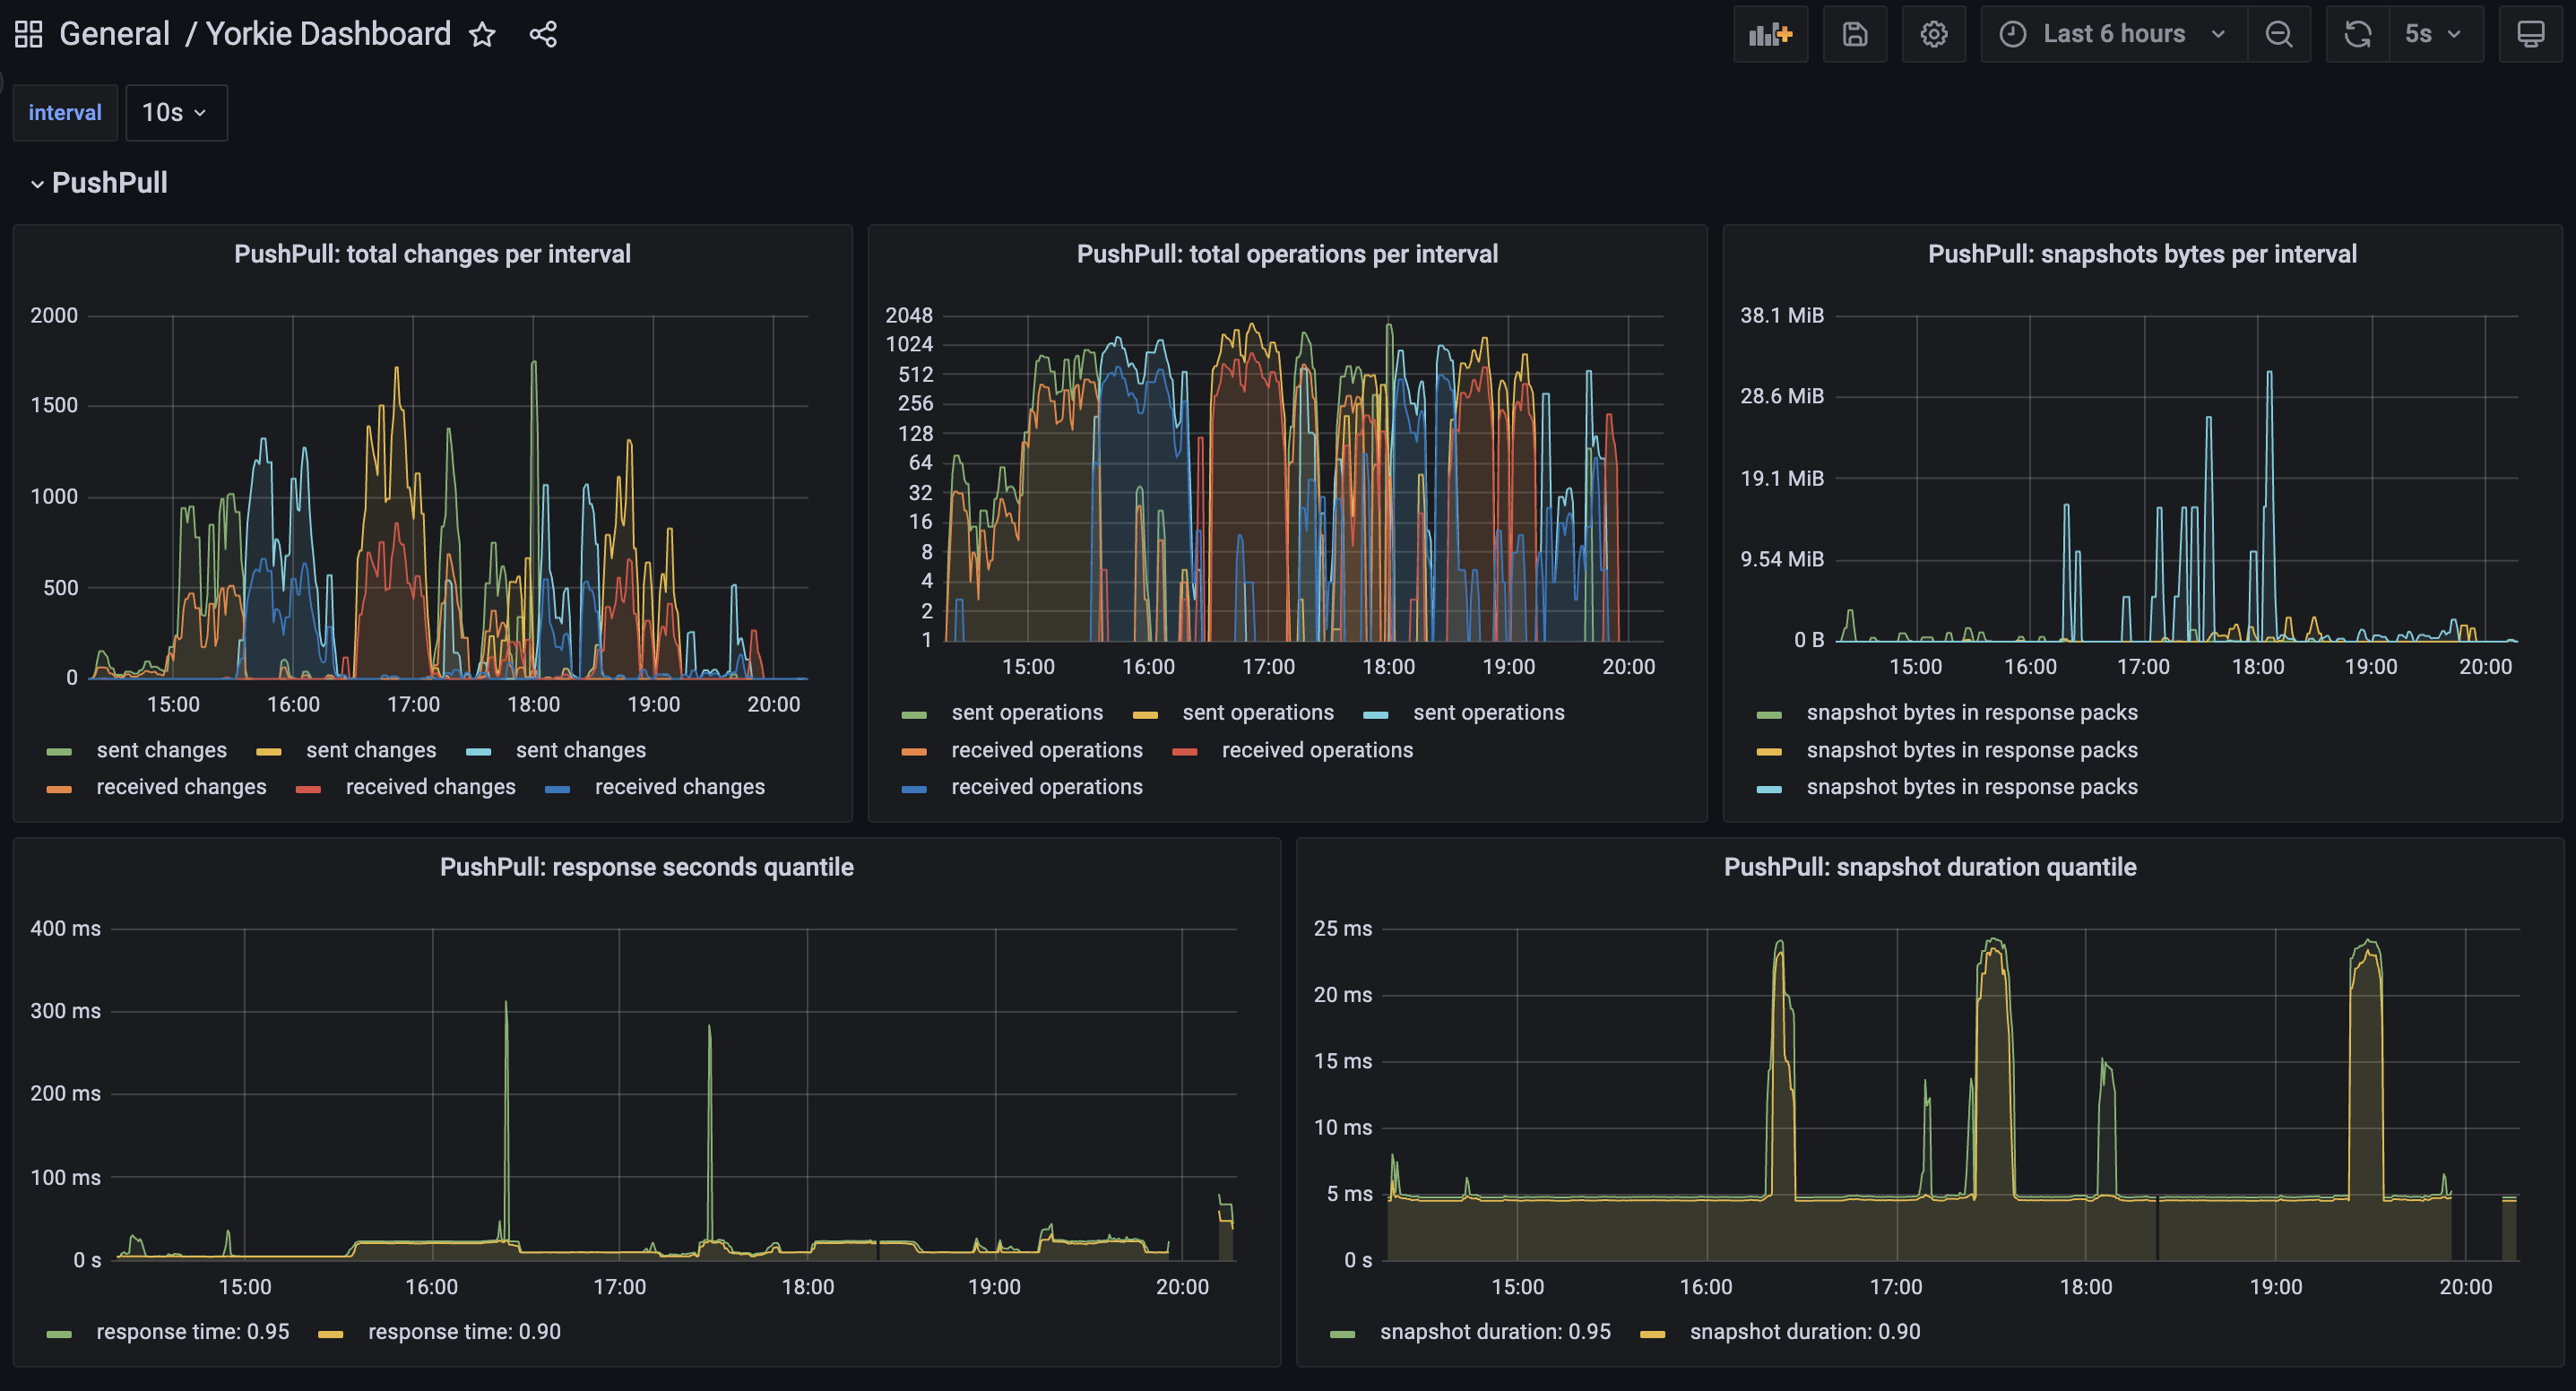The width and height of the screenshot is (2576, 1391).
Task: Toggle snapshot duration: 0.90 legend series
Action: [1804, 1332]
